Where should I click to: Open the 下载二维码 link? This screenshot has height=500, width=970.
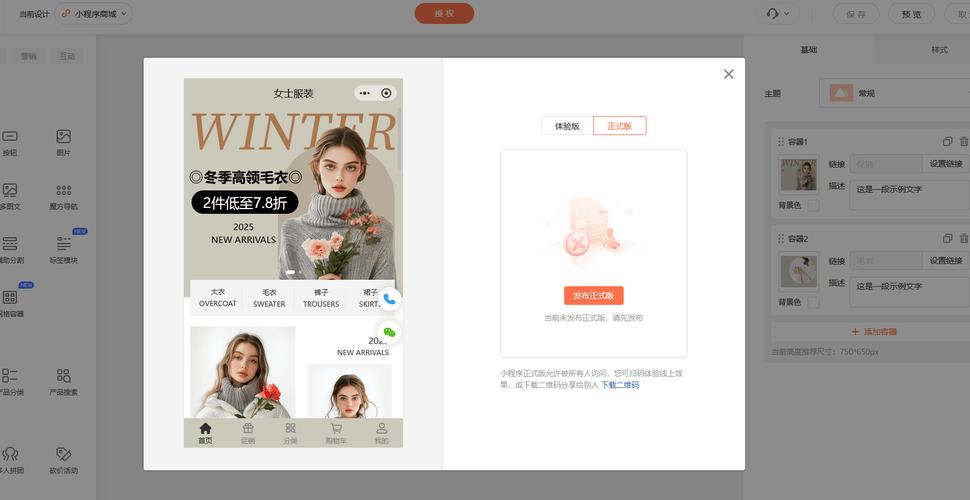coord(620,385)
